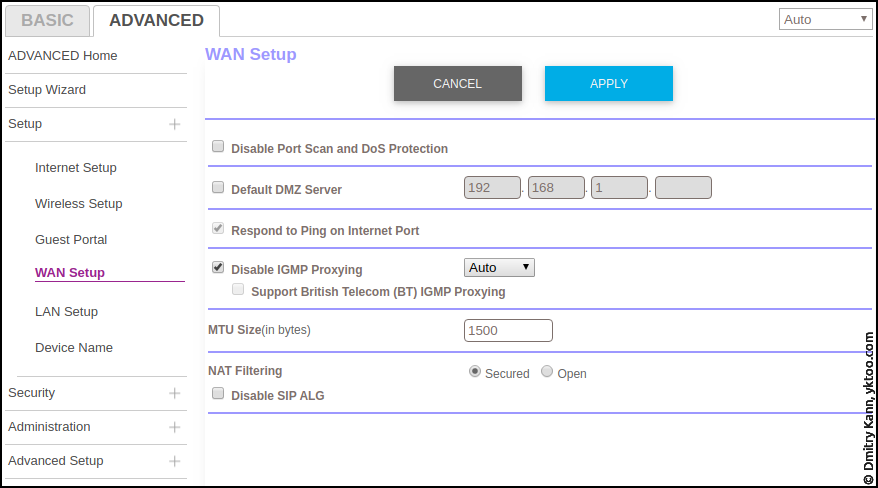
Task: Click DMZ second octet field showing 168
Action: pyautogui.click(x=556, y=187)
